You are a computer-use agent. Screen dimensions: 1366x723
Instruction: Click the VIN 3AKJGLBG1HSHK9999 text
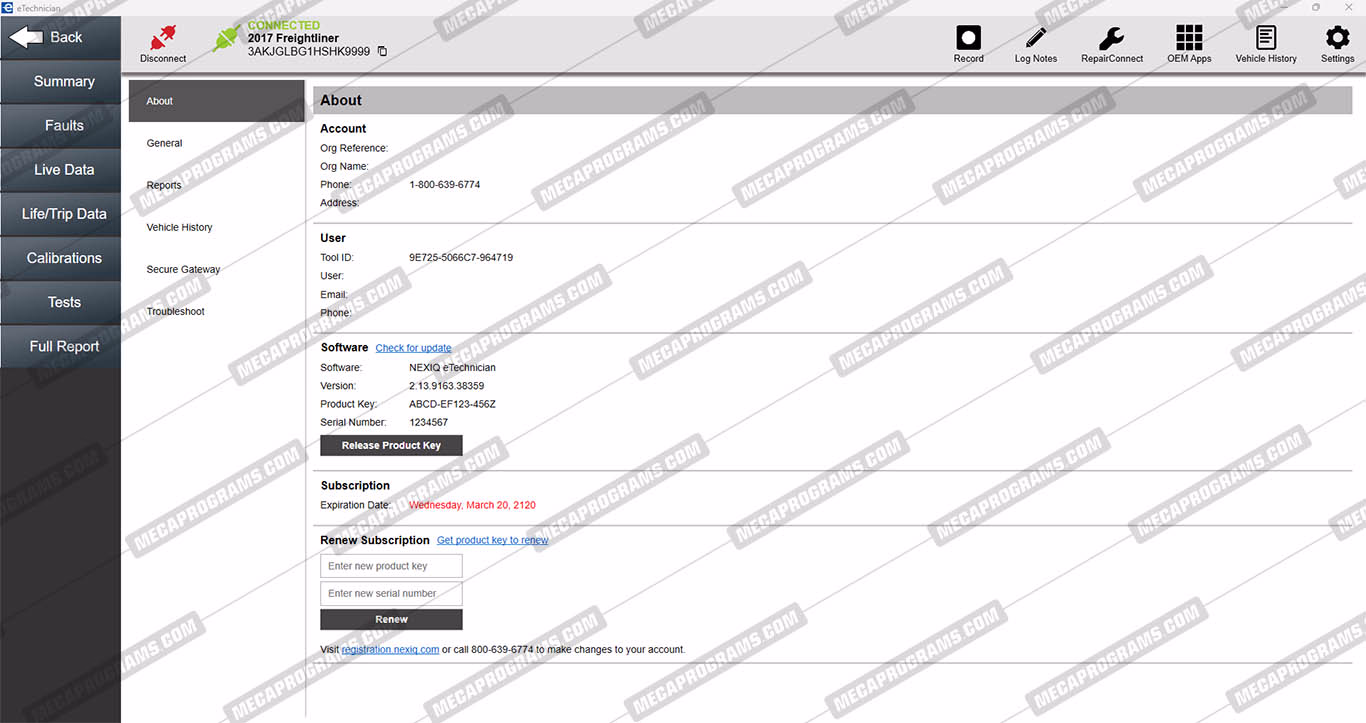pyautogui.click(x=309, y=51)
